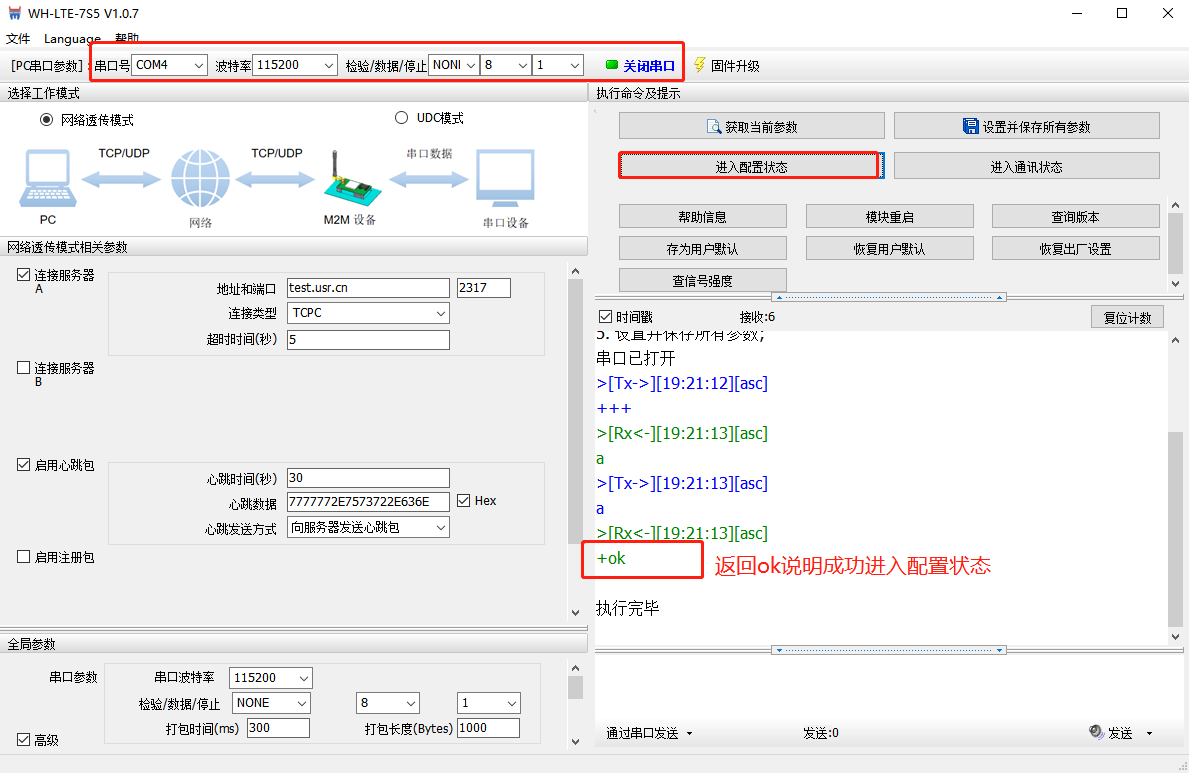Select the UDC mode radio button
Viewport: 1189px width, 773px height.
pyautogui.click(x=402, y=118)
